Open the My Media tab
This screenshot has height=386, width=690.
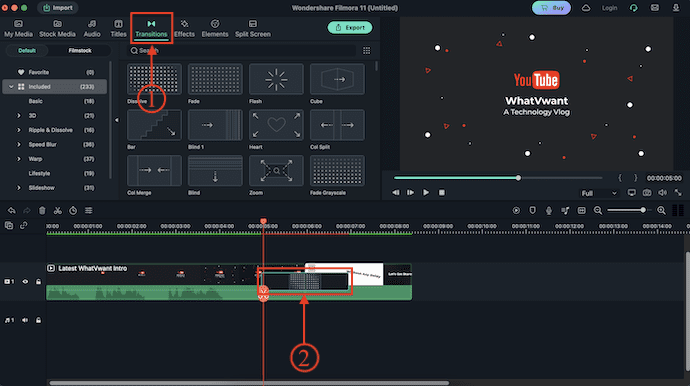[x=18, y=29]
